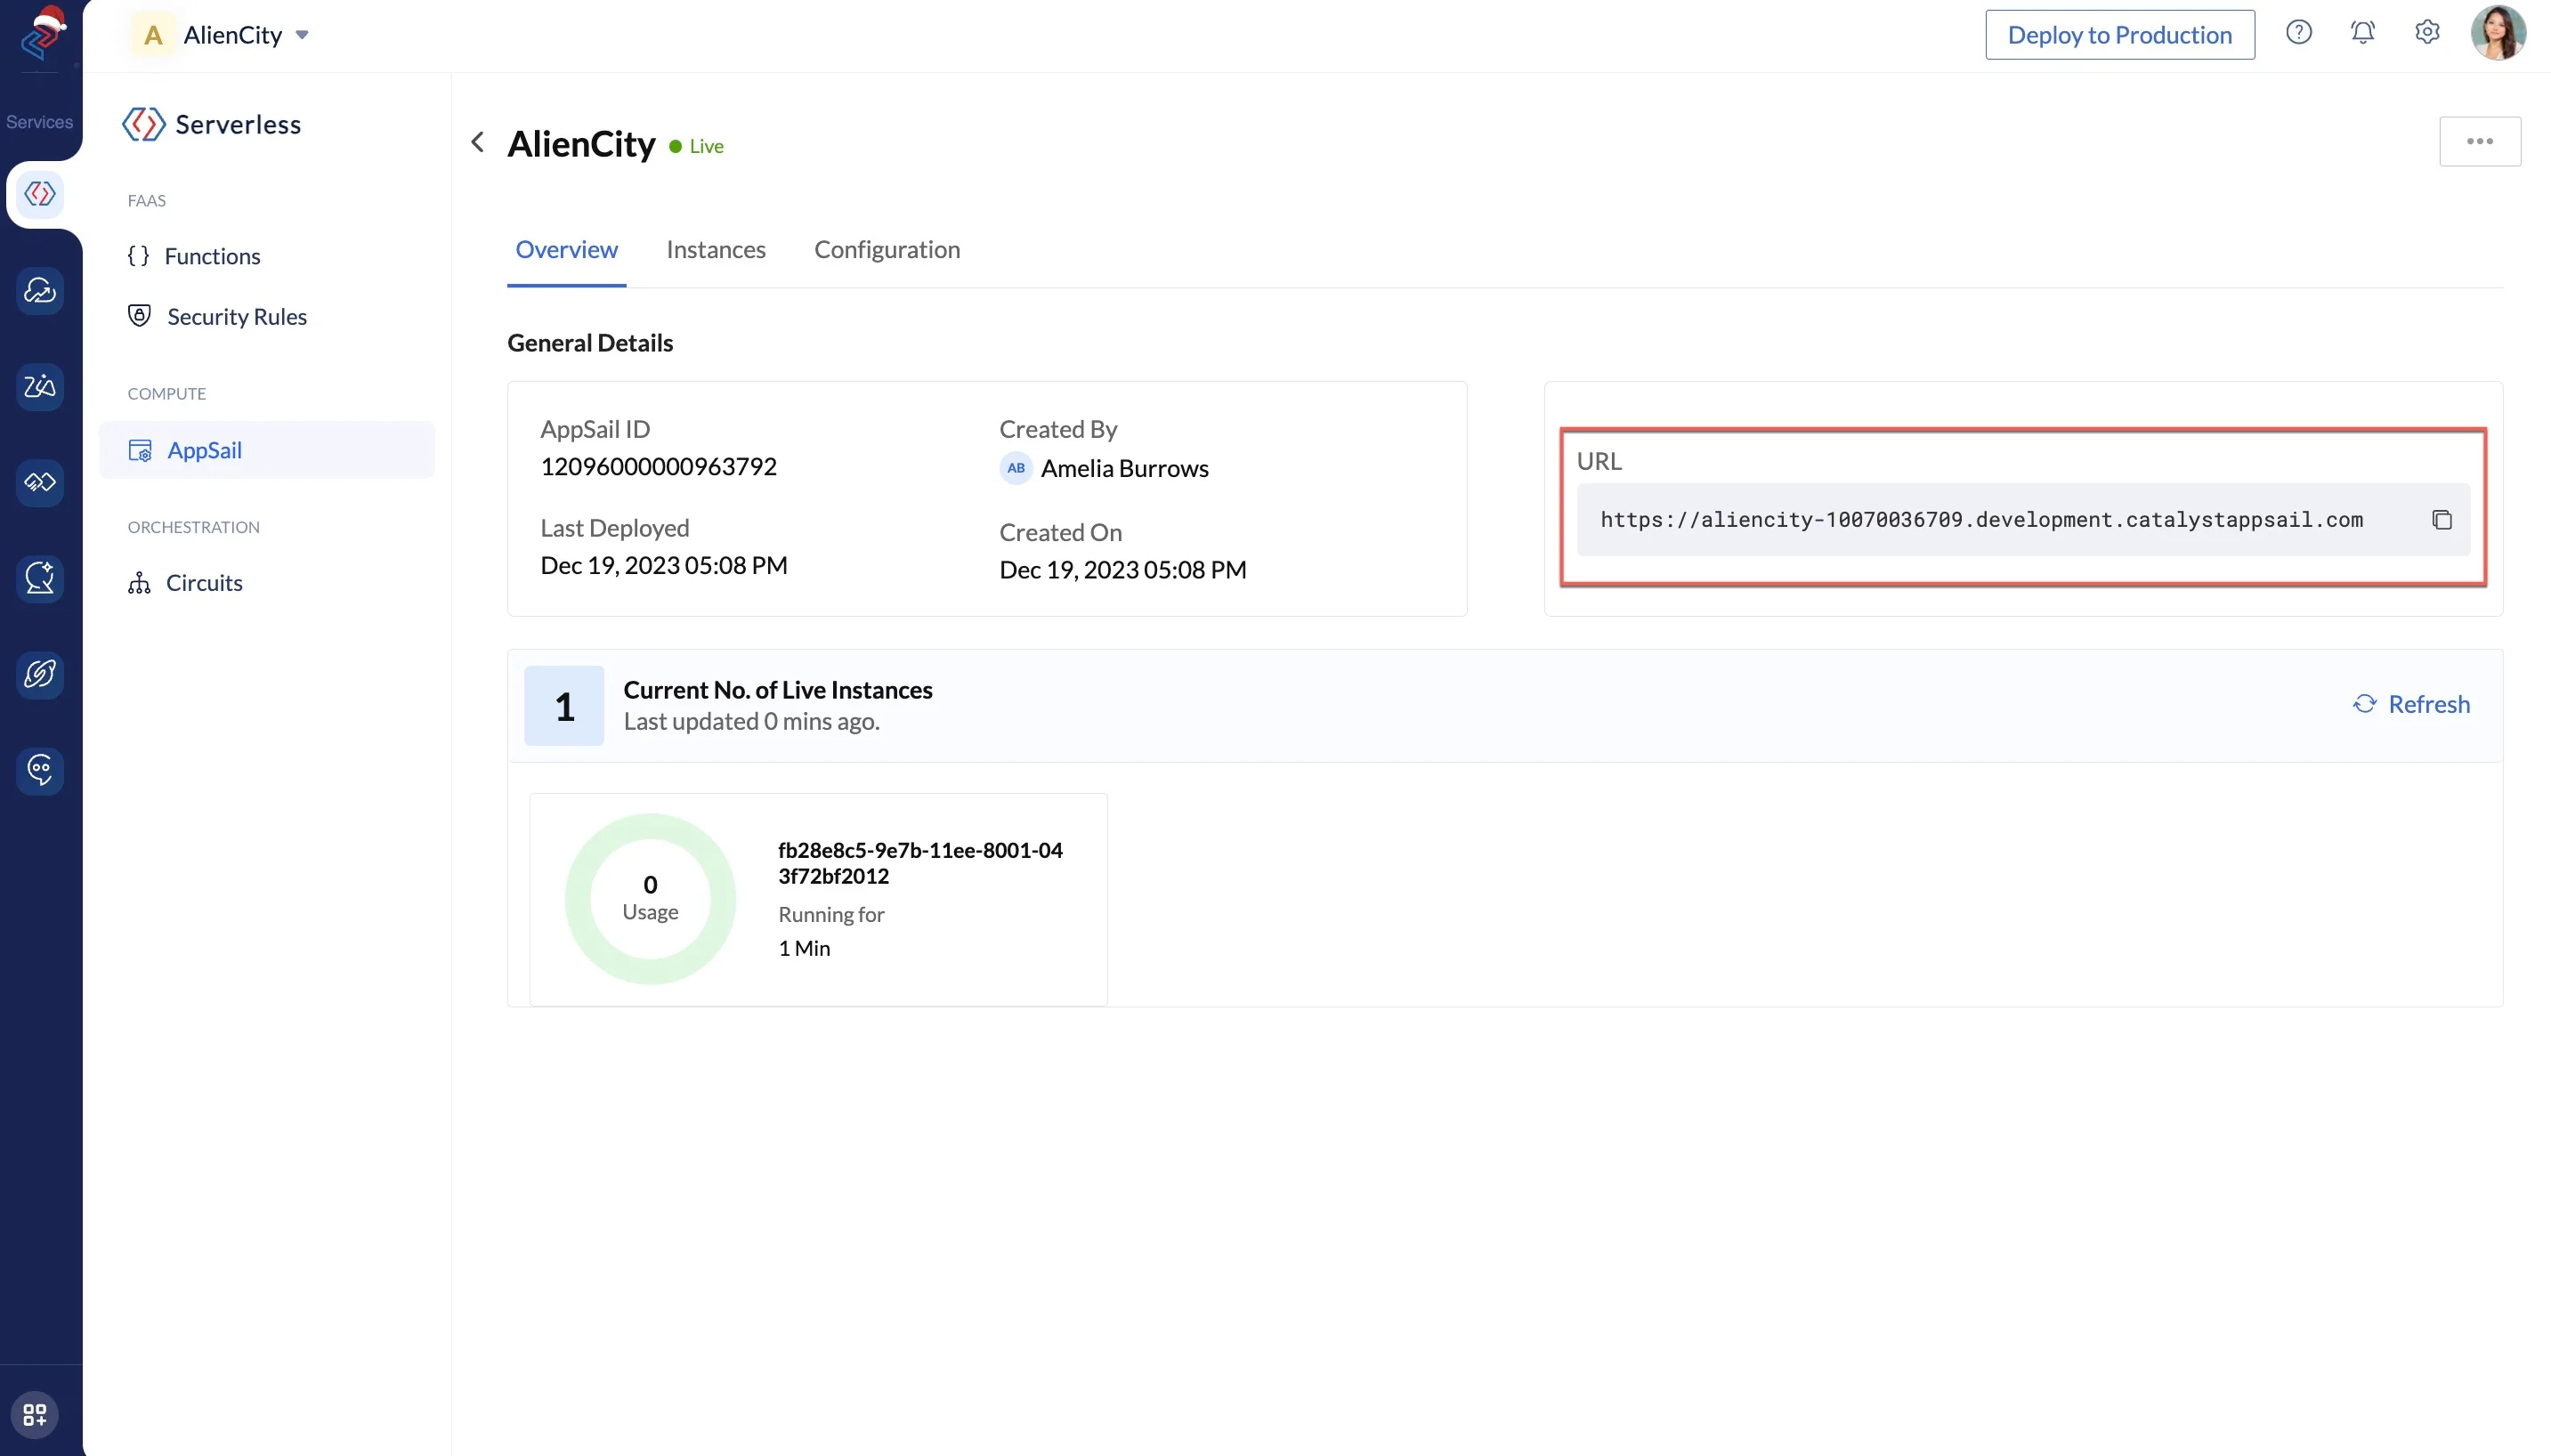The height and width of the screenshot is (1456, 2551).
Task: Go back using the arrow beside AlienCity
Action: [478, 143]
